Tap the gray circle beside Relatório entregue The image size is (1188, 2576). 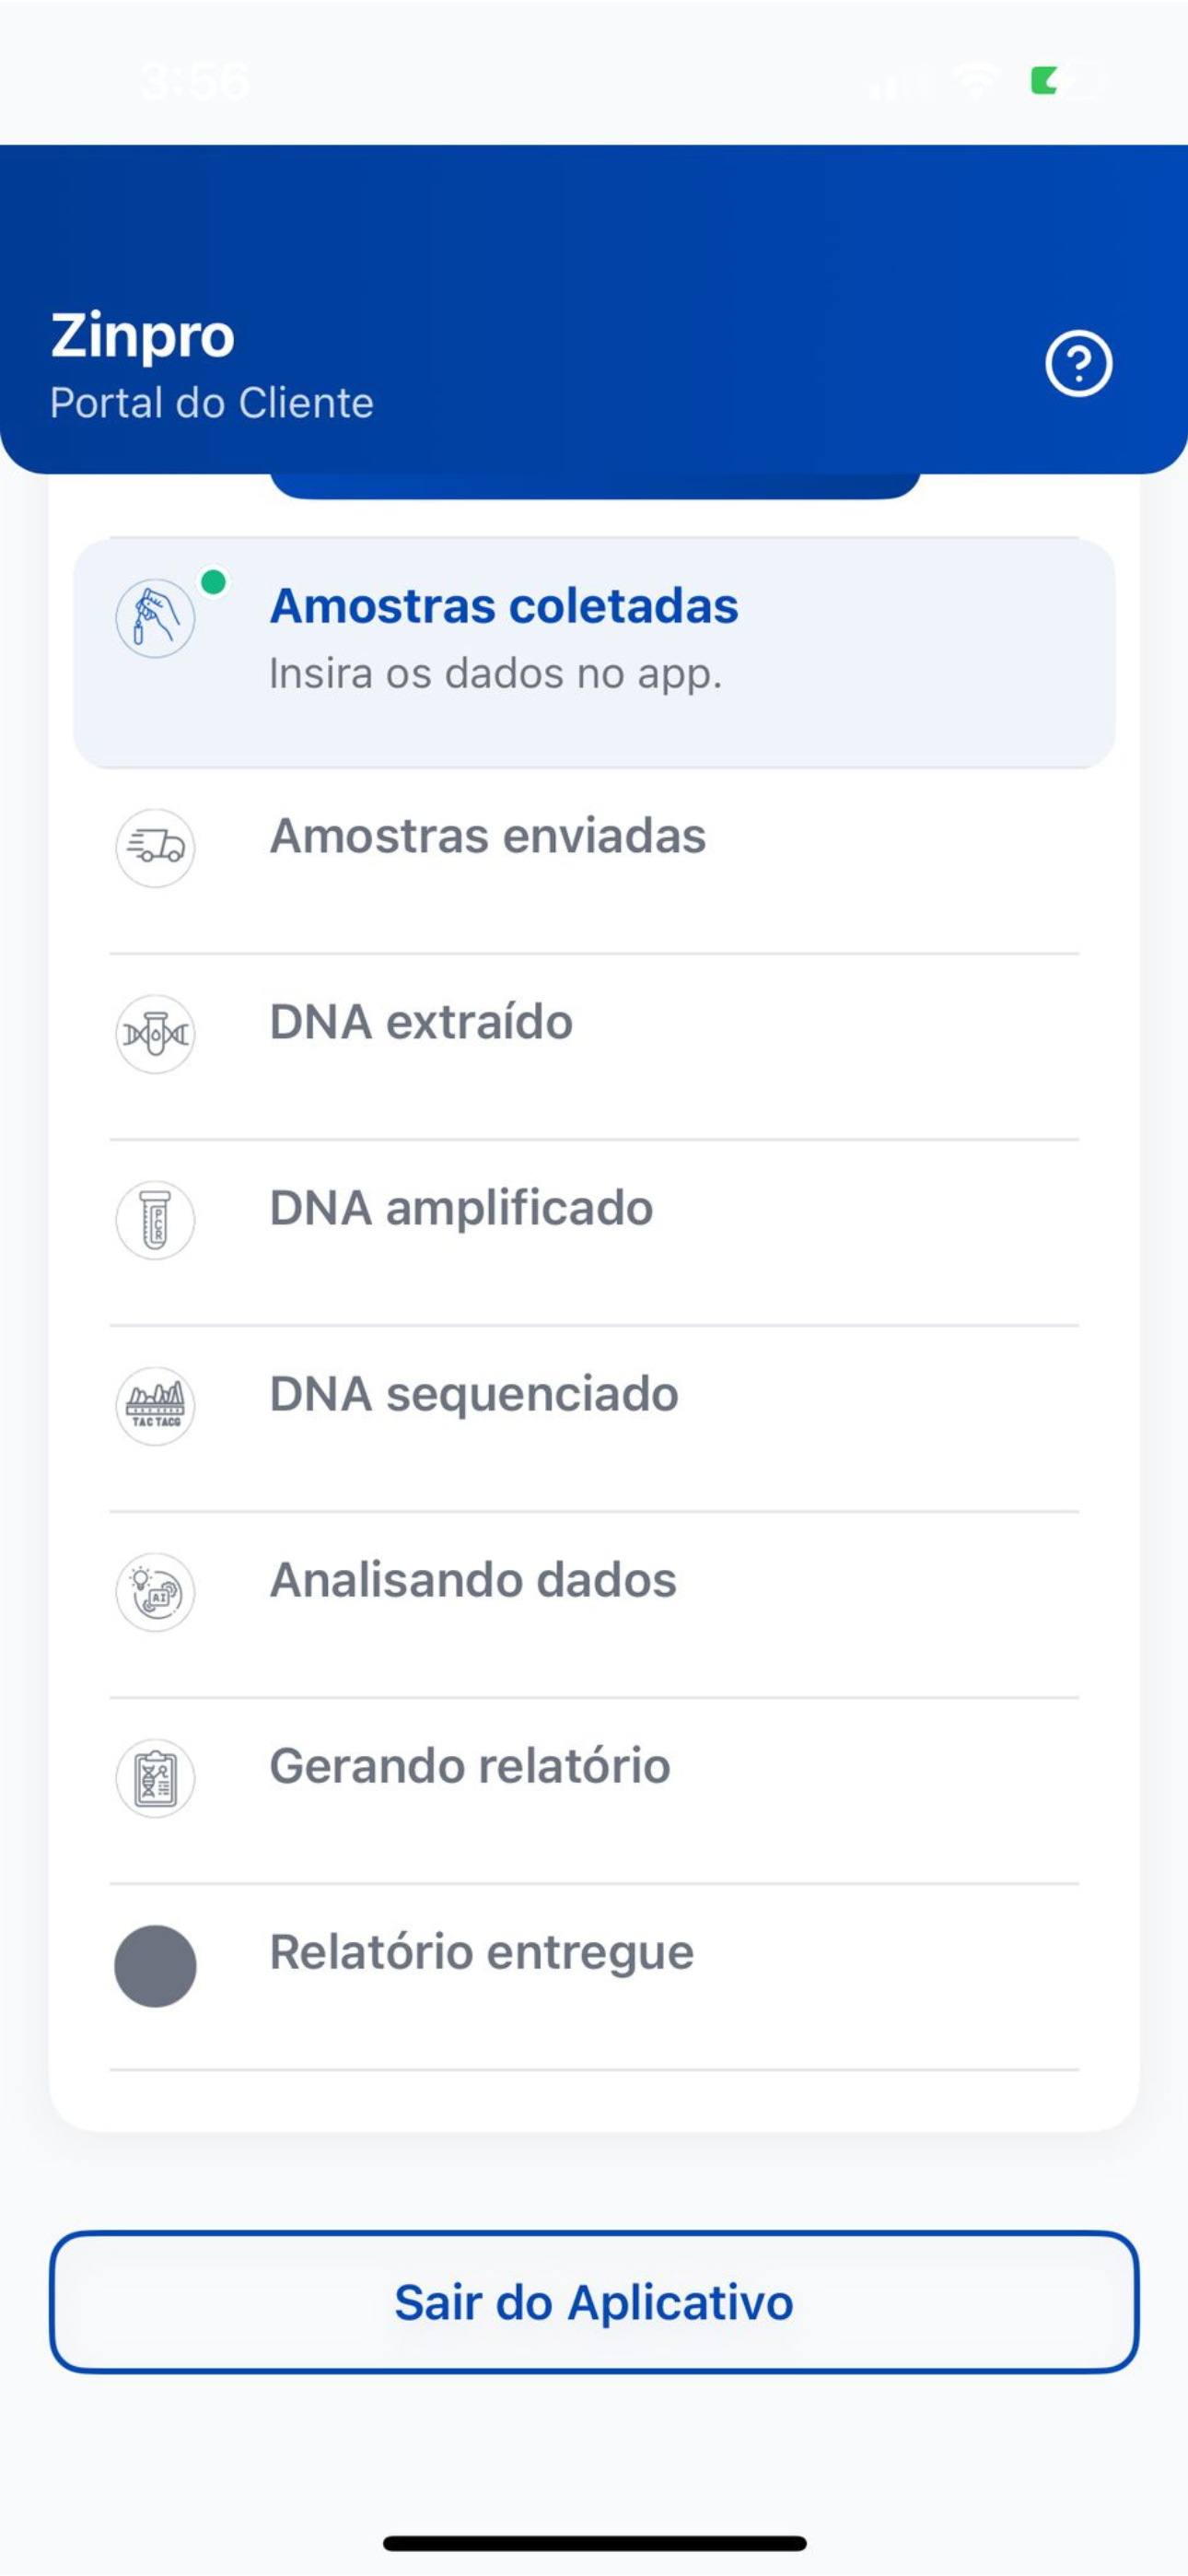pyautogui.click(x=155, y=1966)
